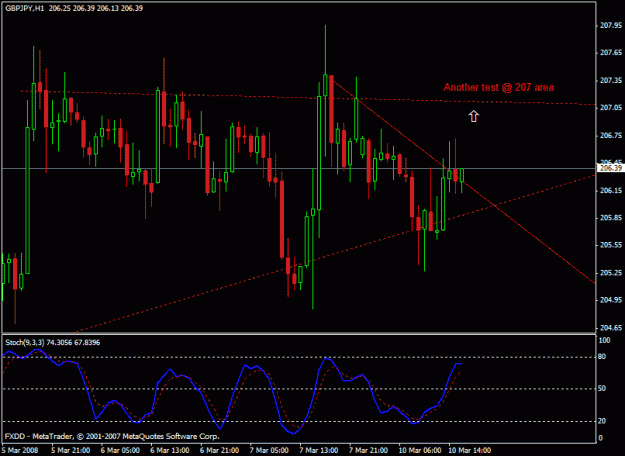
Task: Click the 80 level on stochastic scale
Action: pyautogui.click(x=602, y=357)
